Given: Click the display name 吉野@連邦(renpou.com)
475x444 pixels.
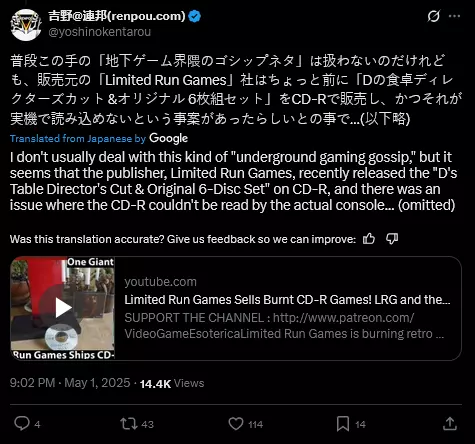Looking at the screenshot, I should pyautogui.click(x=117, y=16).
